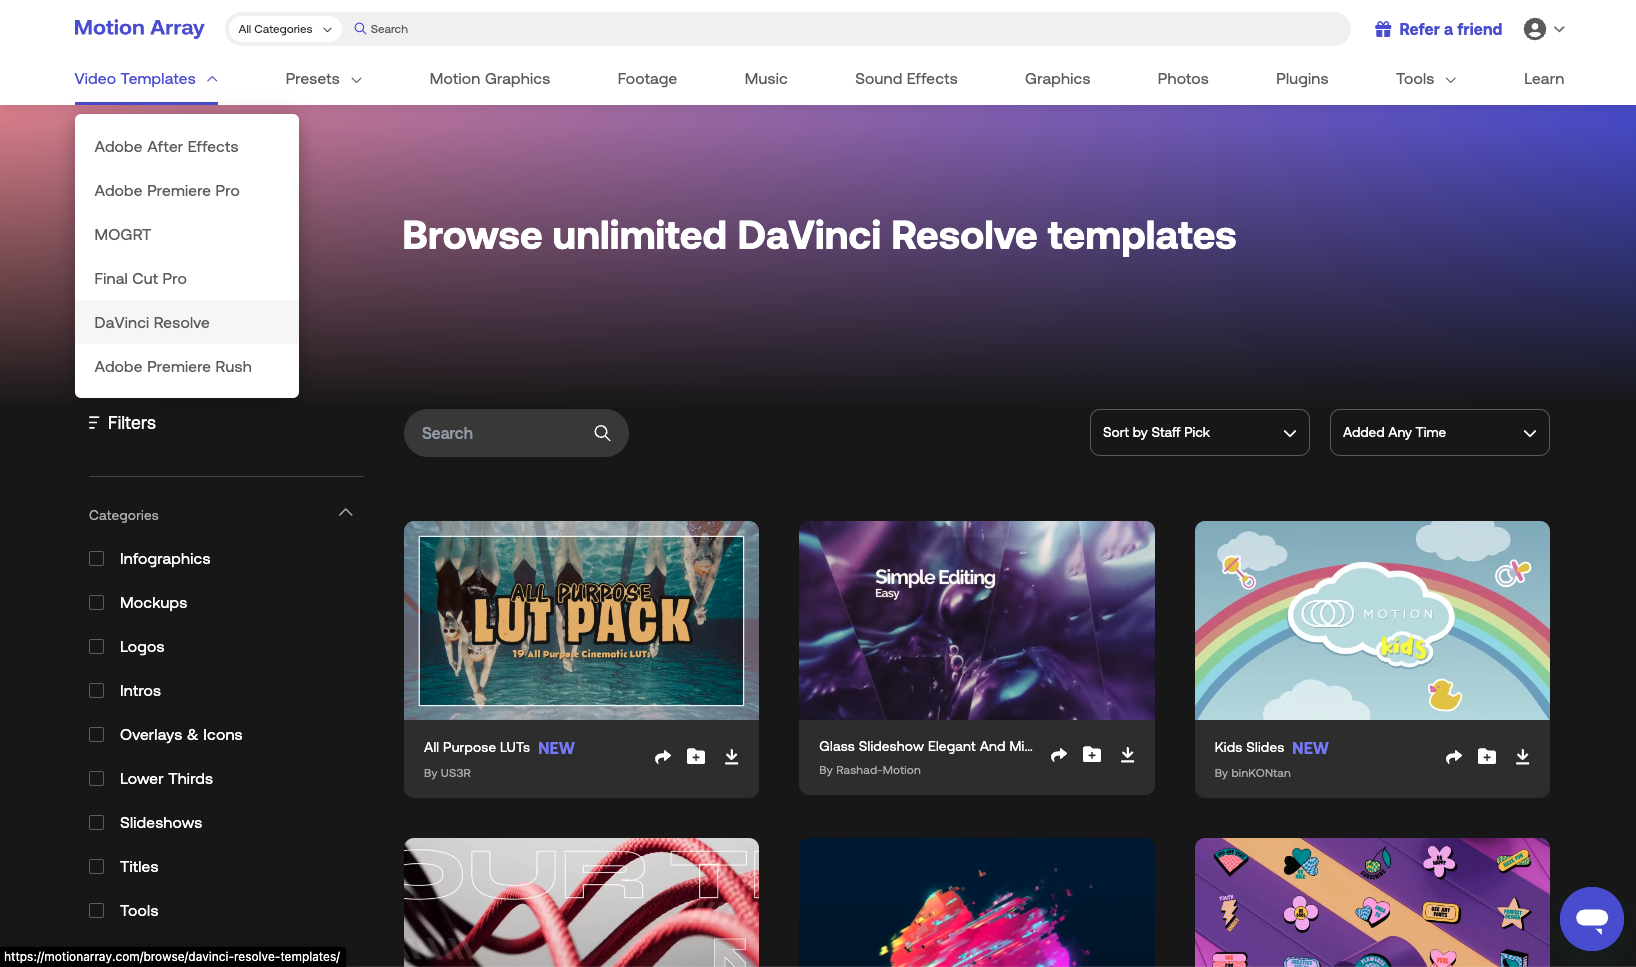Click the Filters lines icon
The image size is (1636, 967).
pyautogui.click(x=93, y=423)
